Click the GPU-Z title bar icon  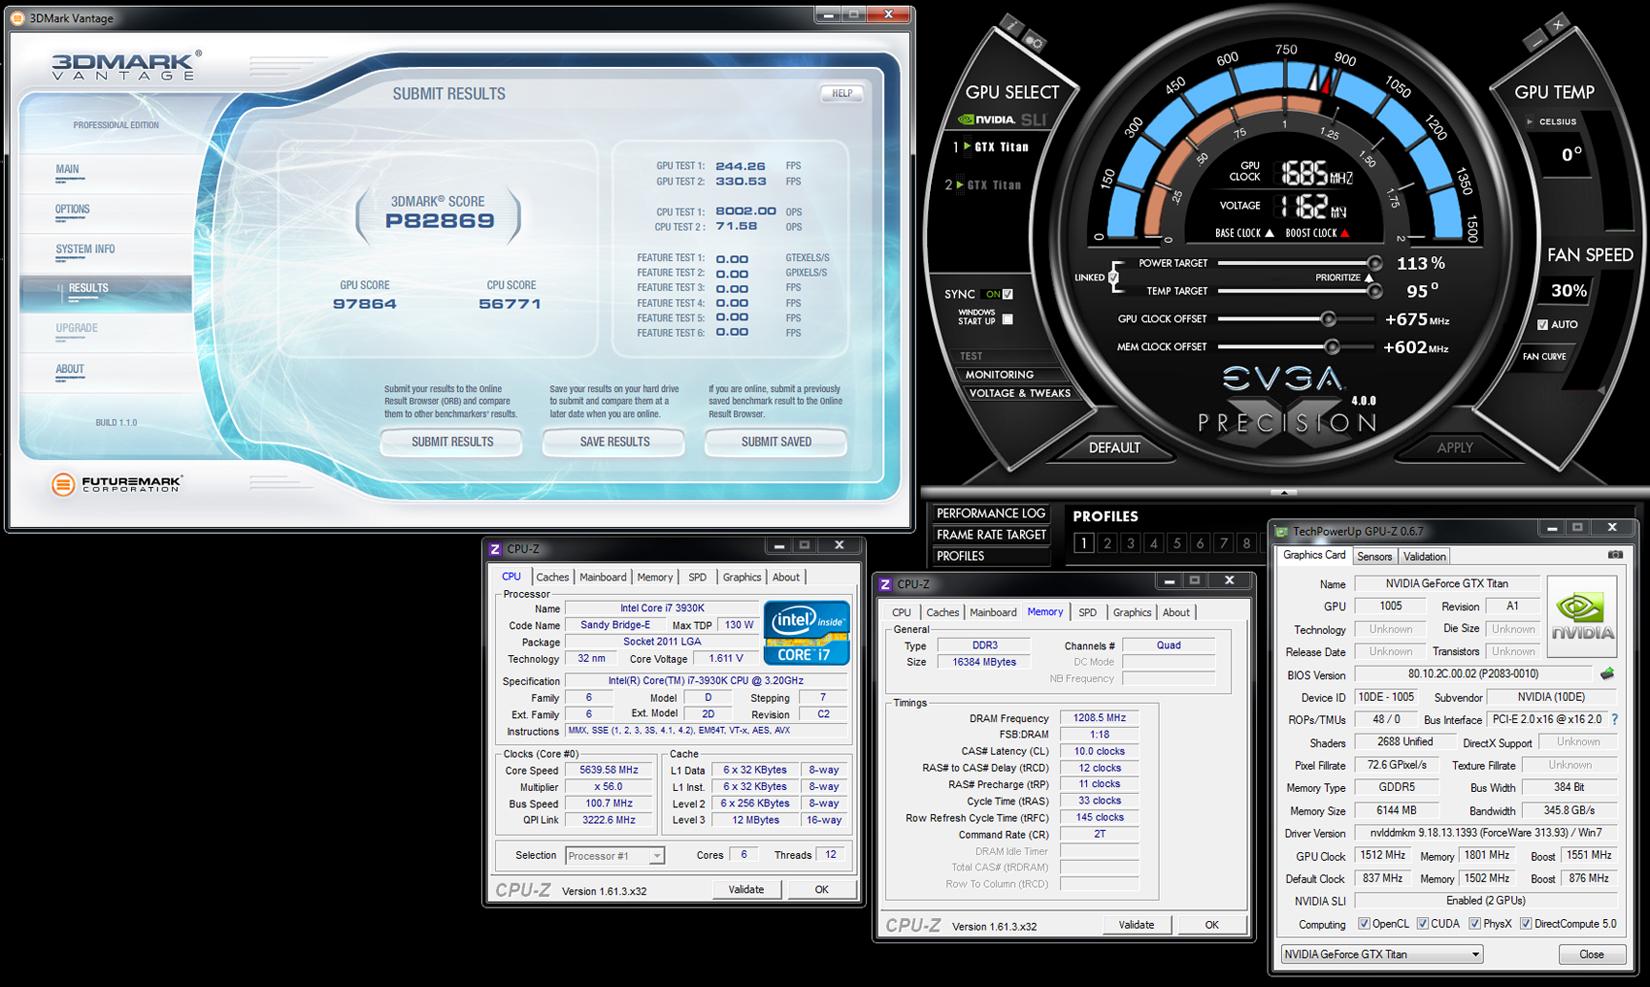pyautogui.click(x=1282, y=531)
